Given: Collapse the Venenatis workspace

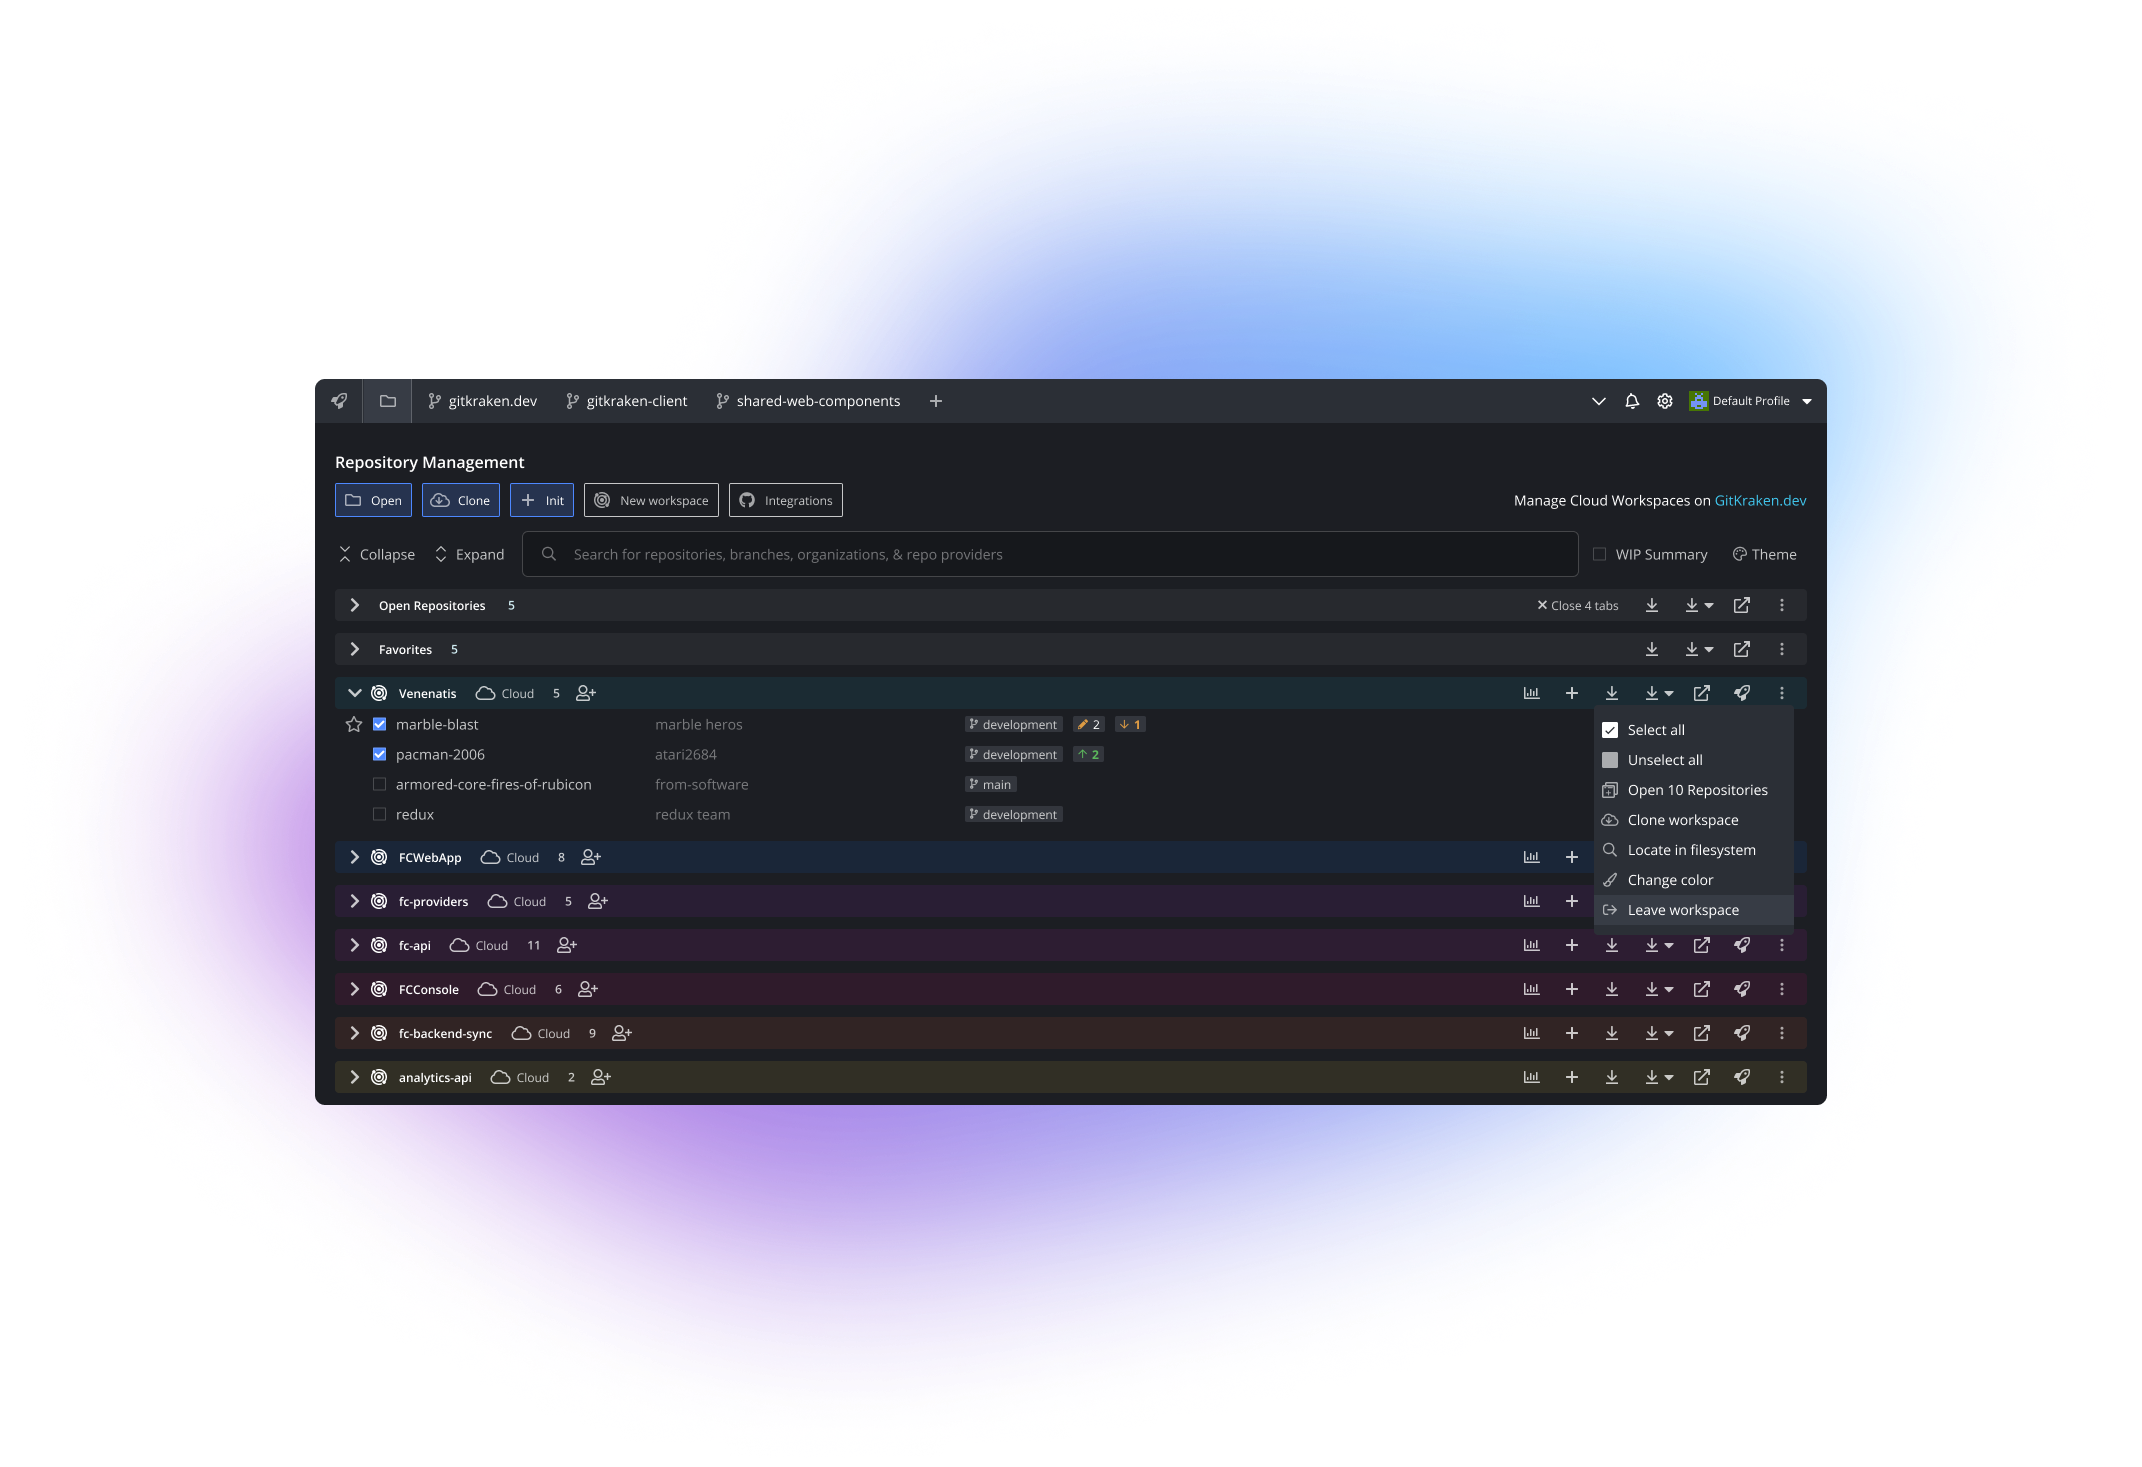Looking at the screenshot, I should (x=354, y=693).
